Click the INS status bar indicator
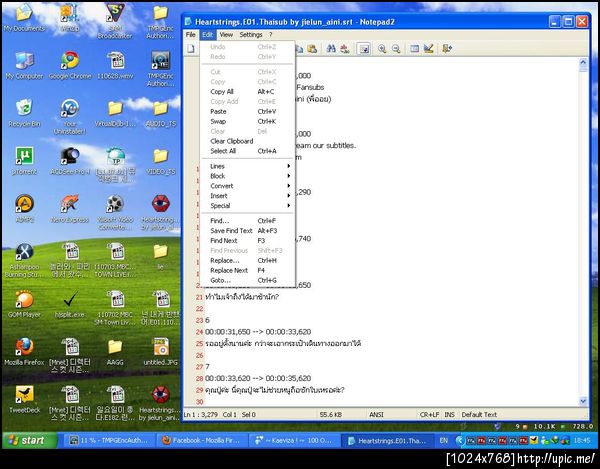 click(450, 415)
